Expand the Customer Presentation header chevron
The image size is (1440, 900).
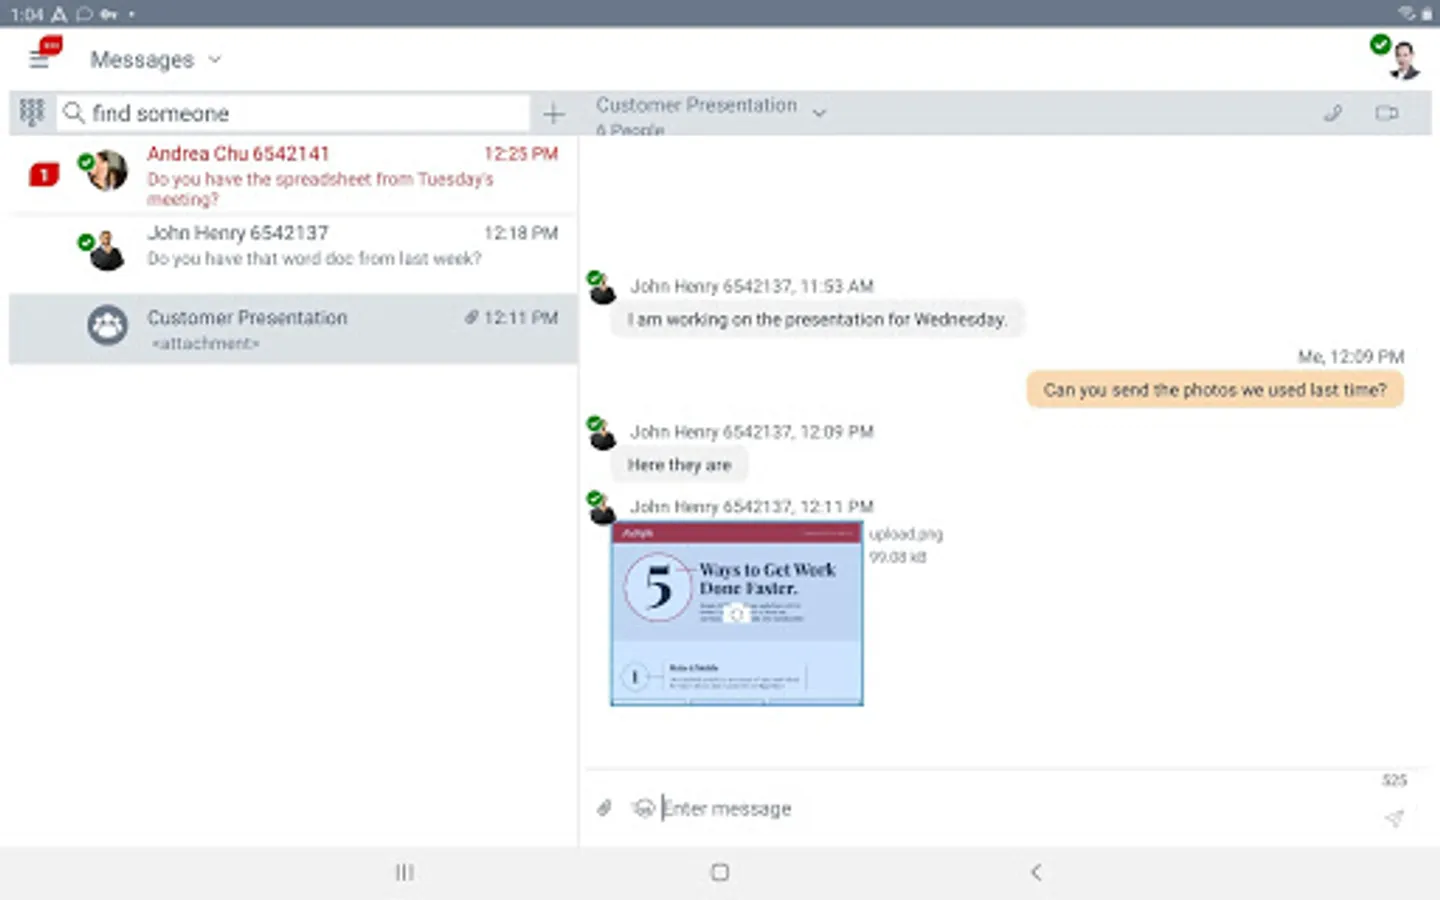point(819,113)
